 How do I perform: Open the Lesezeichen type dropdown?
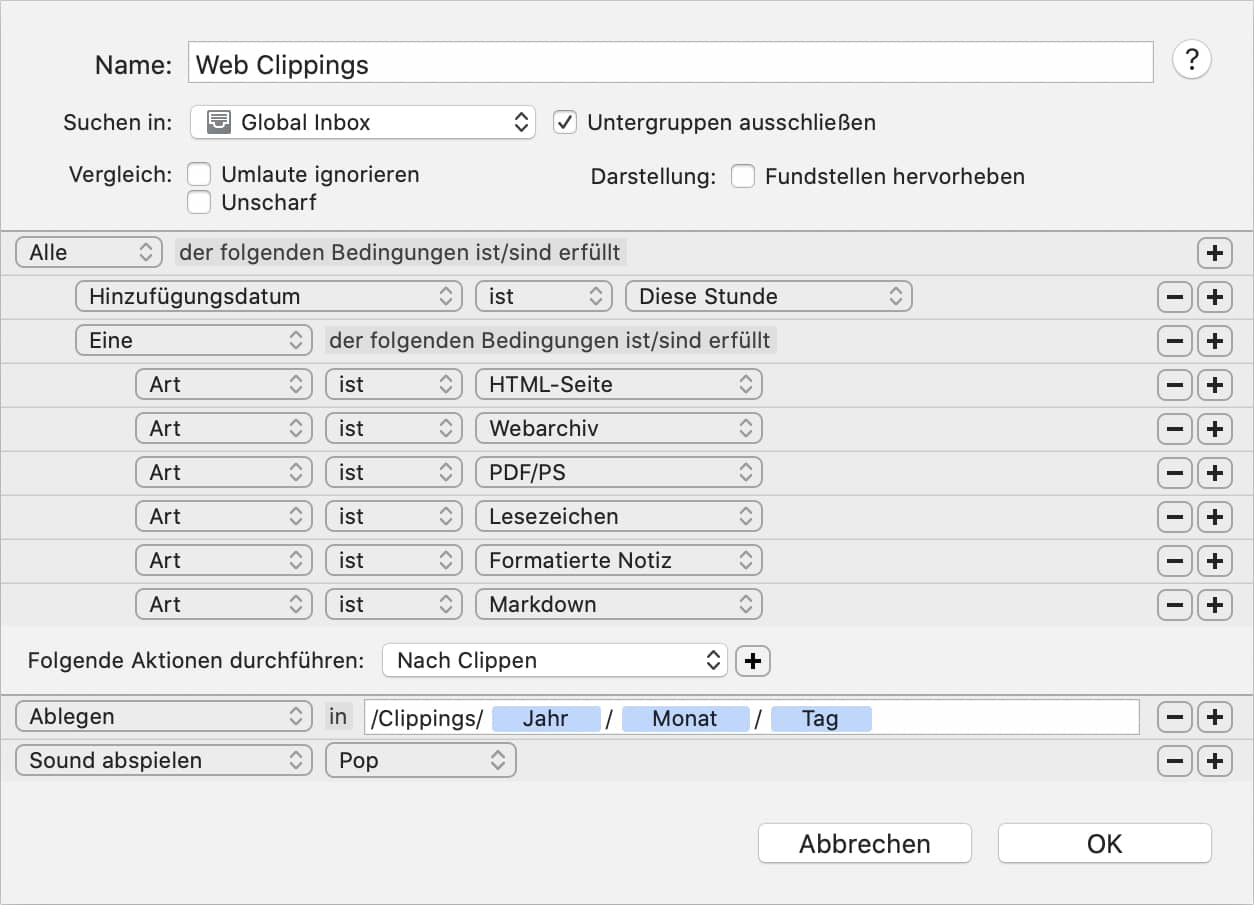pyautogui.click(x=619, y=517)
